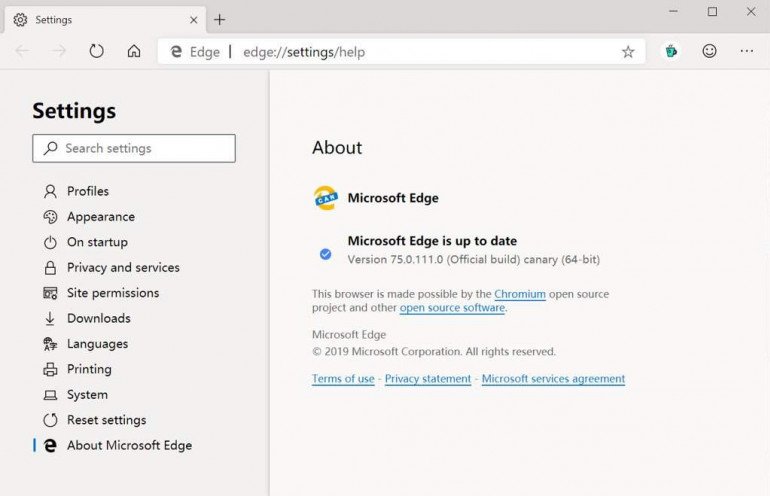Focus the Search settings field
The image size is (770, 496).
tap(134, 148)
